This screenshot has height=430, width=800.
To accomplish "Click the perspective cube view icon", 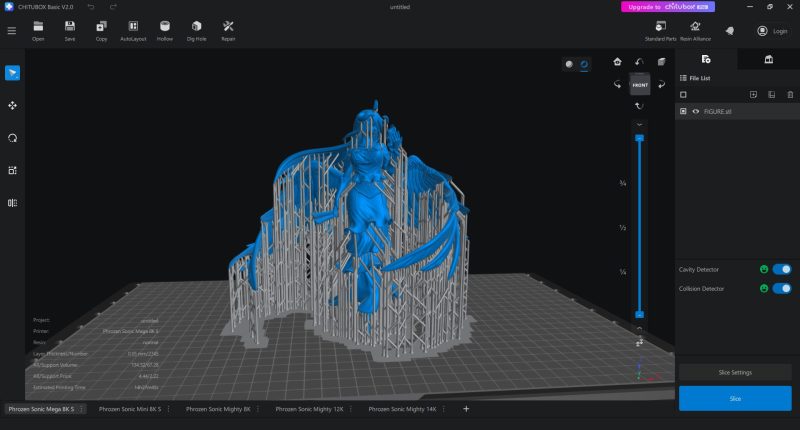I will 661,62.
